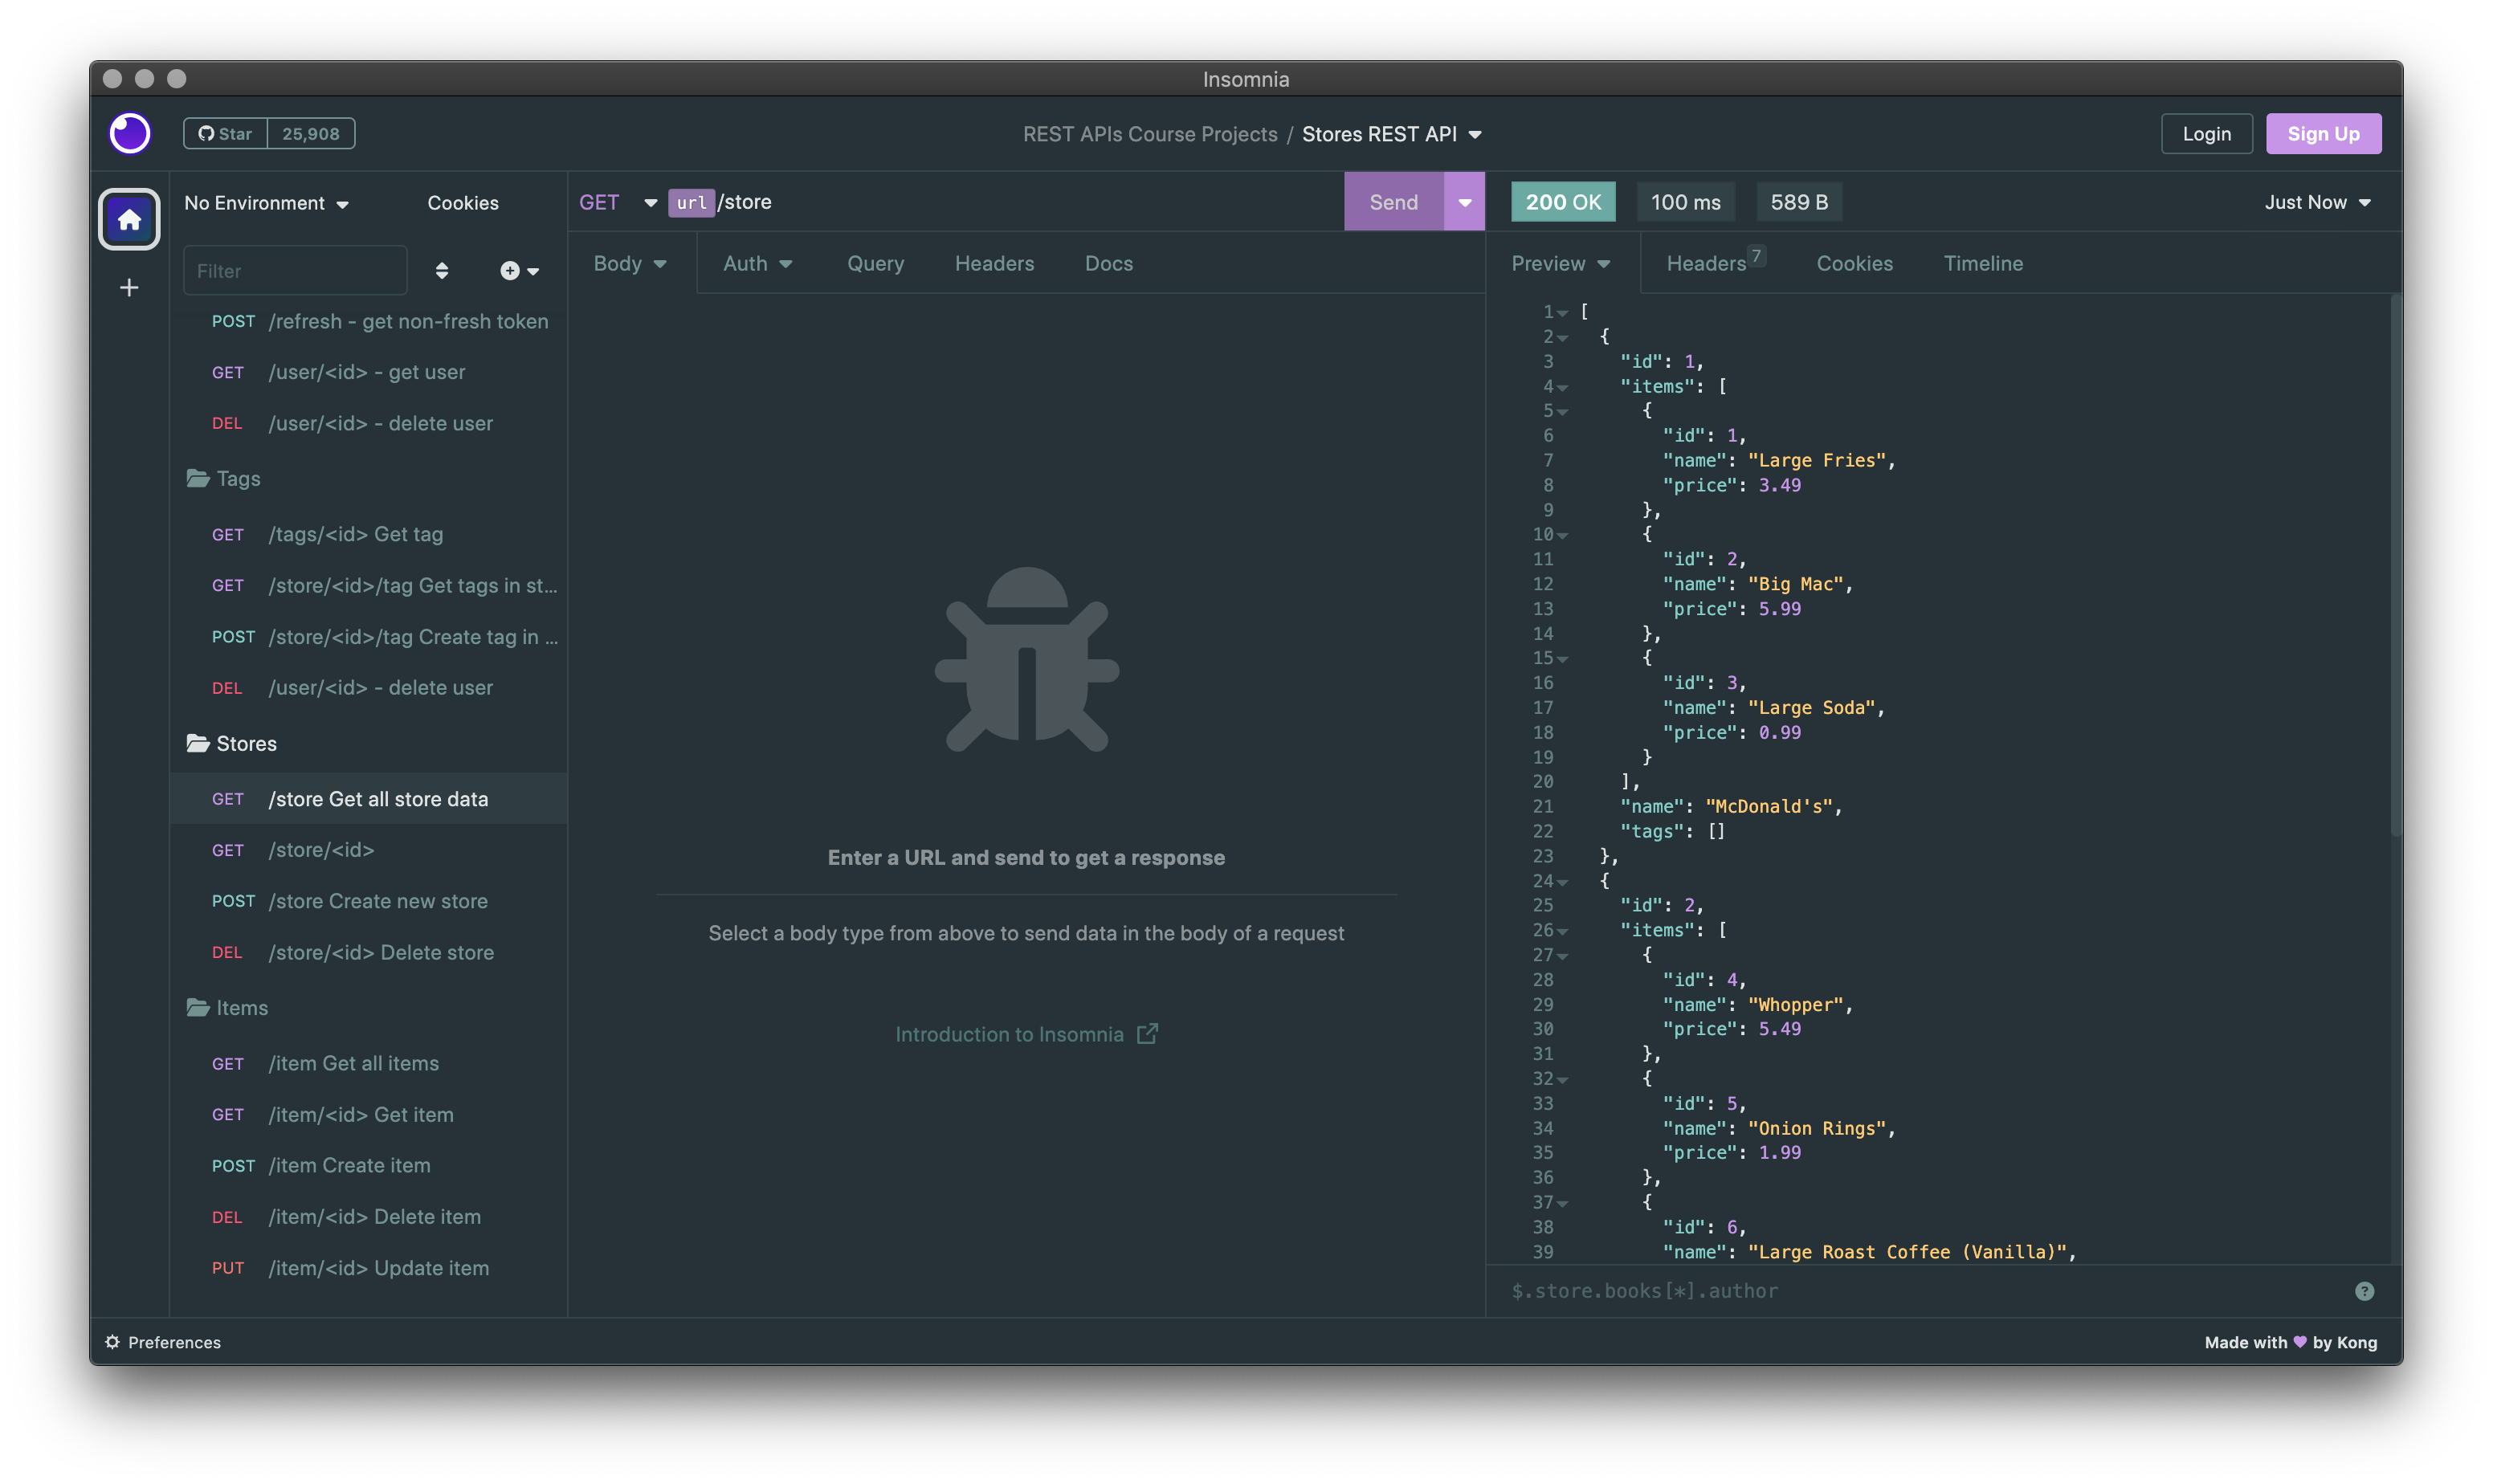Open the home dashboard icon
Image resolution: width=2493 pixels, height=1484 pixels.
[129, 219]
